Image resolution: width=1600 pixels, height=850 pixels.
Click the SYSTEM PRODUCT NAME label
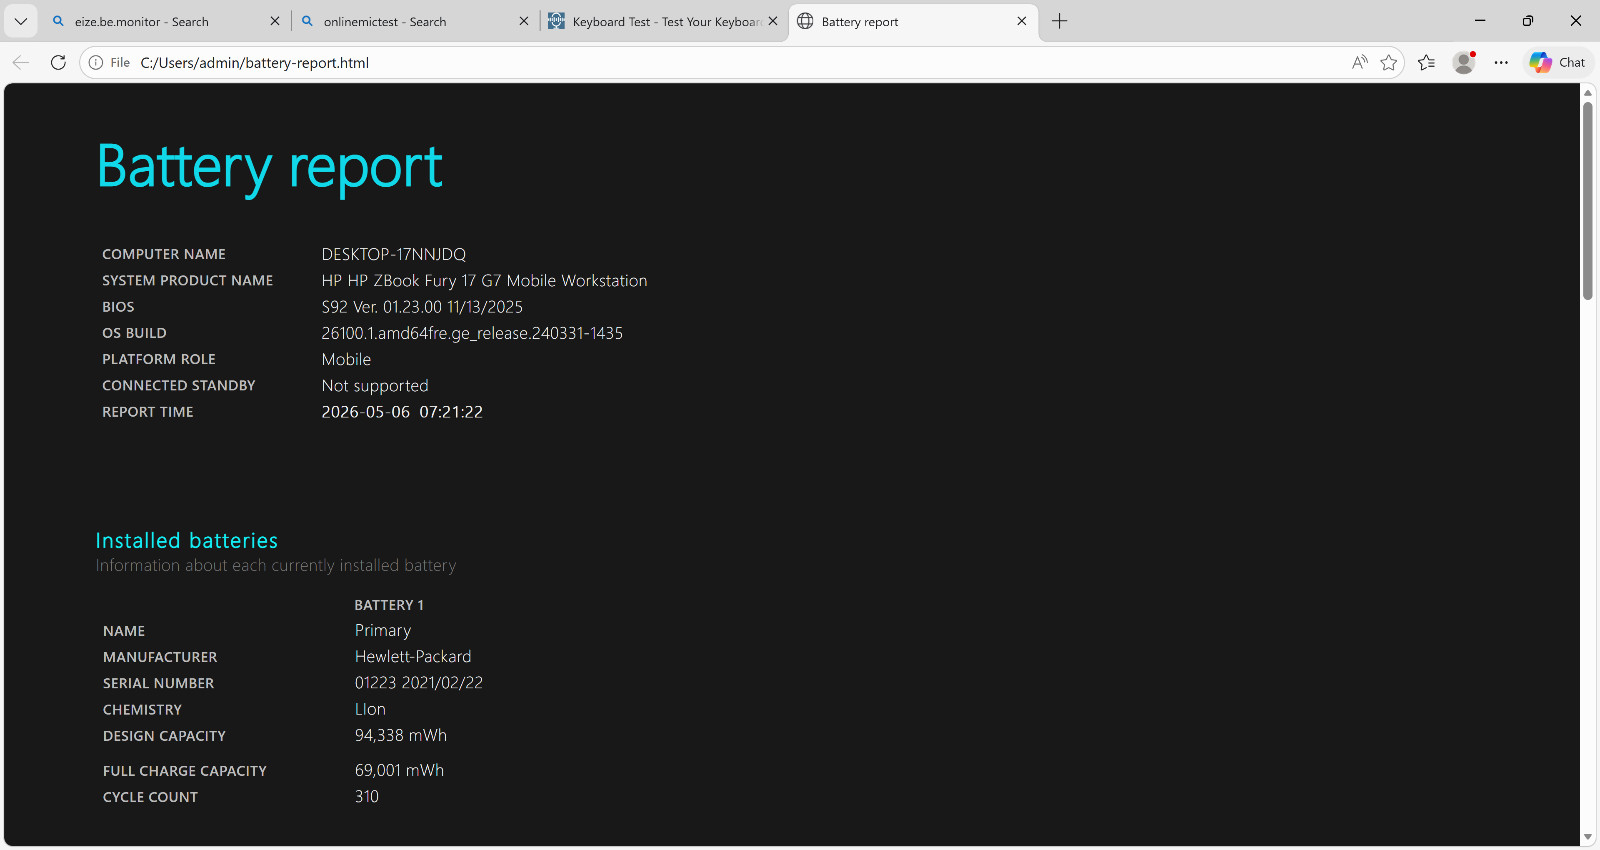(188, 281)
